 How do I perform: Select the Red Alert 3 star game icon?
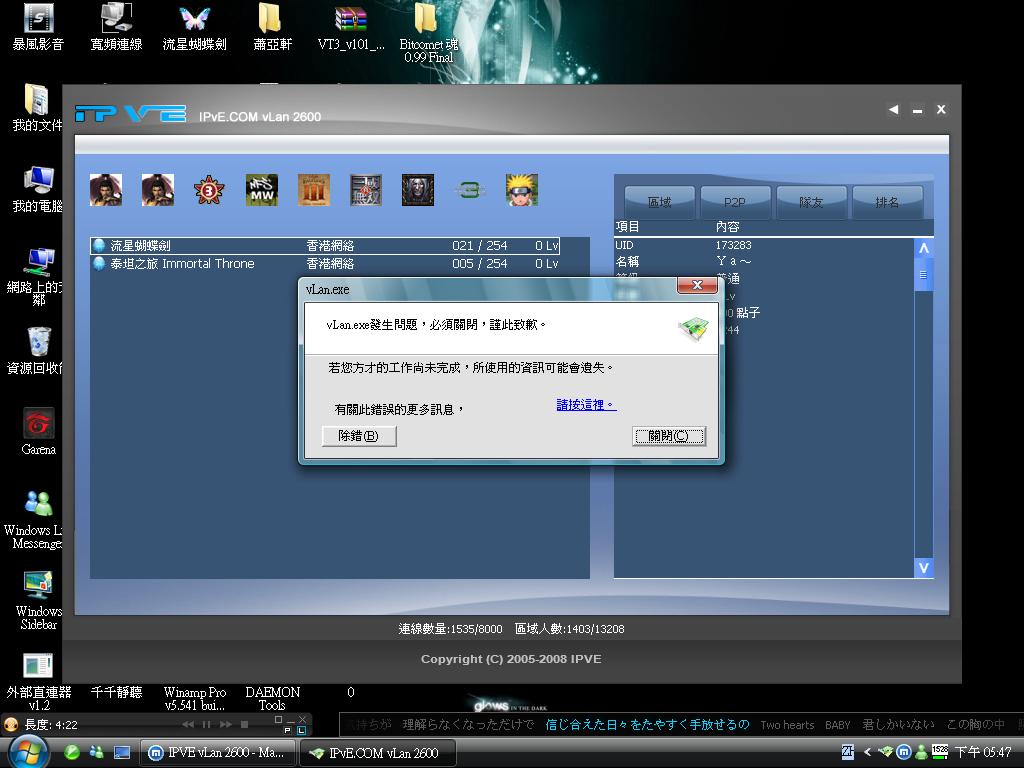(209, 190)
